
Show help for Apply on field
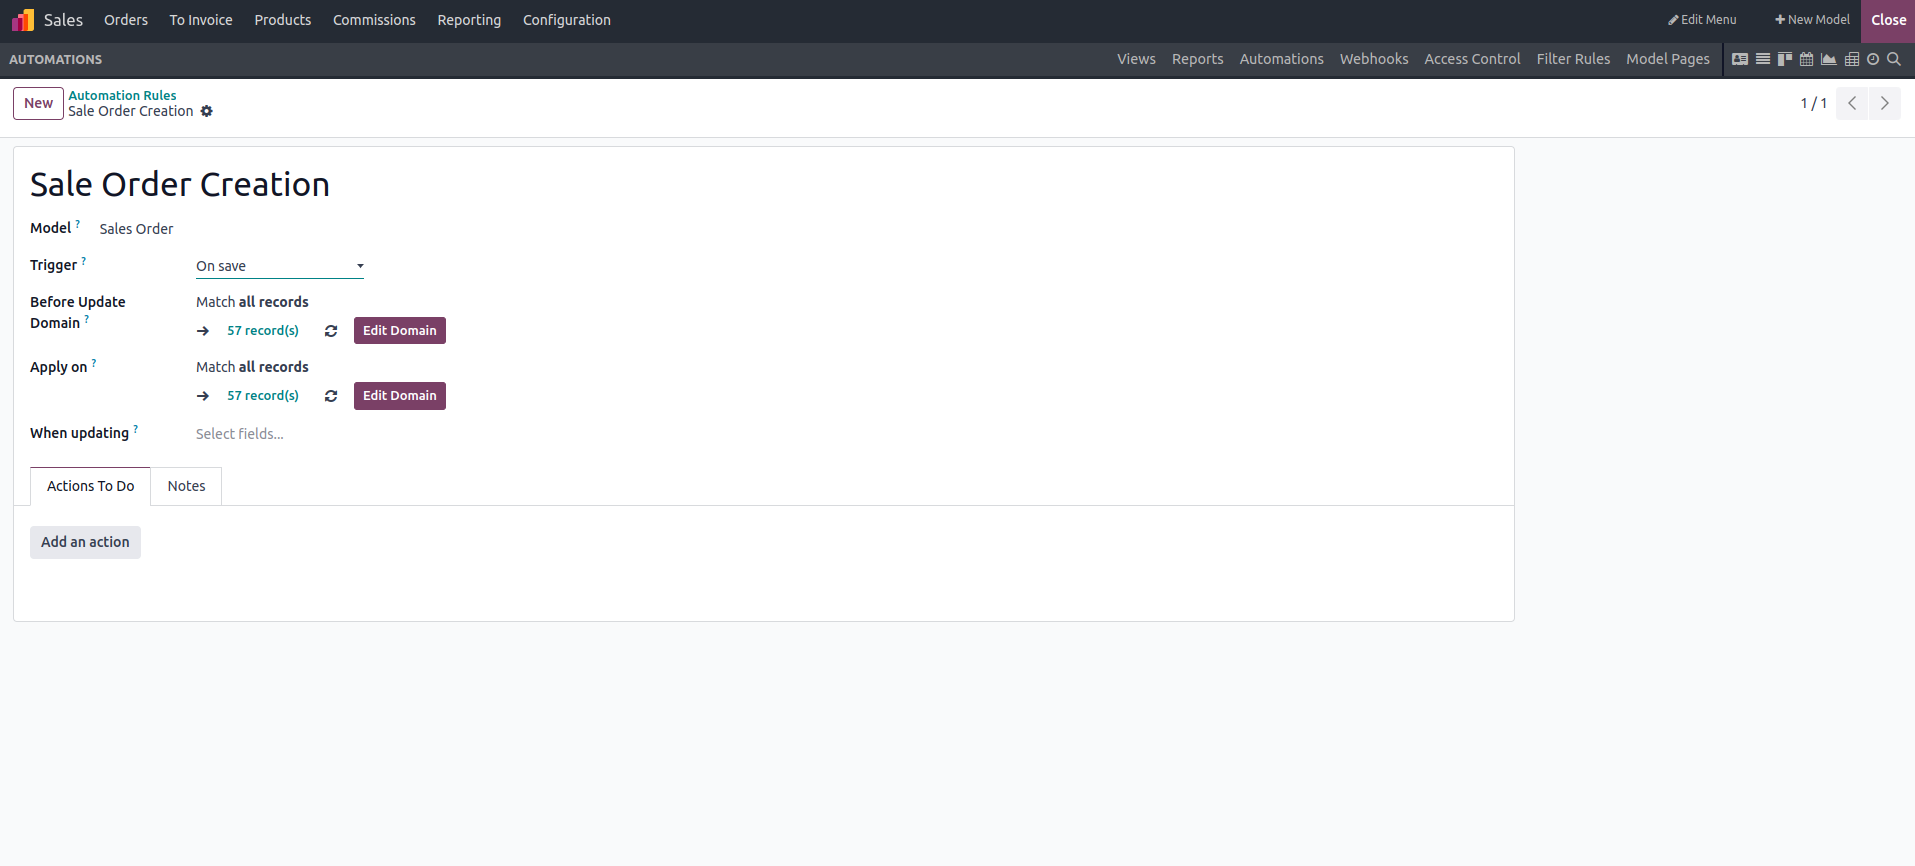[x=94, y=363]
